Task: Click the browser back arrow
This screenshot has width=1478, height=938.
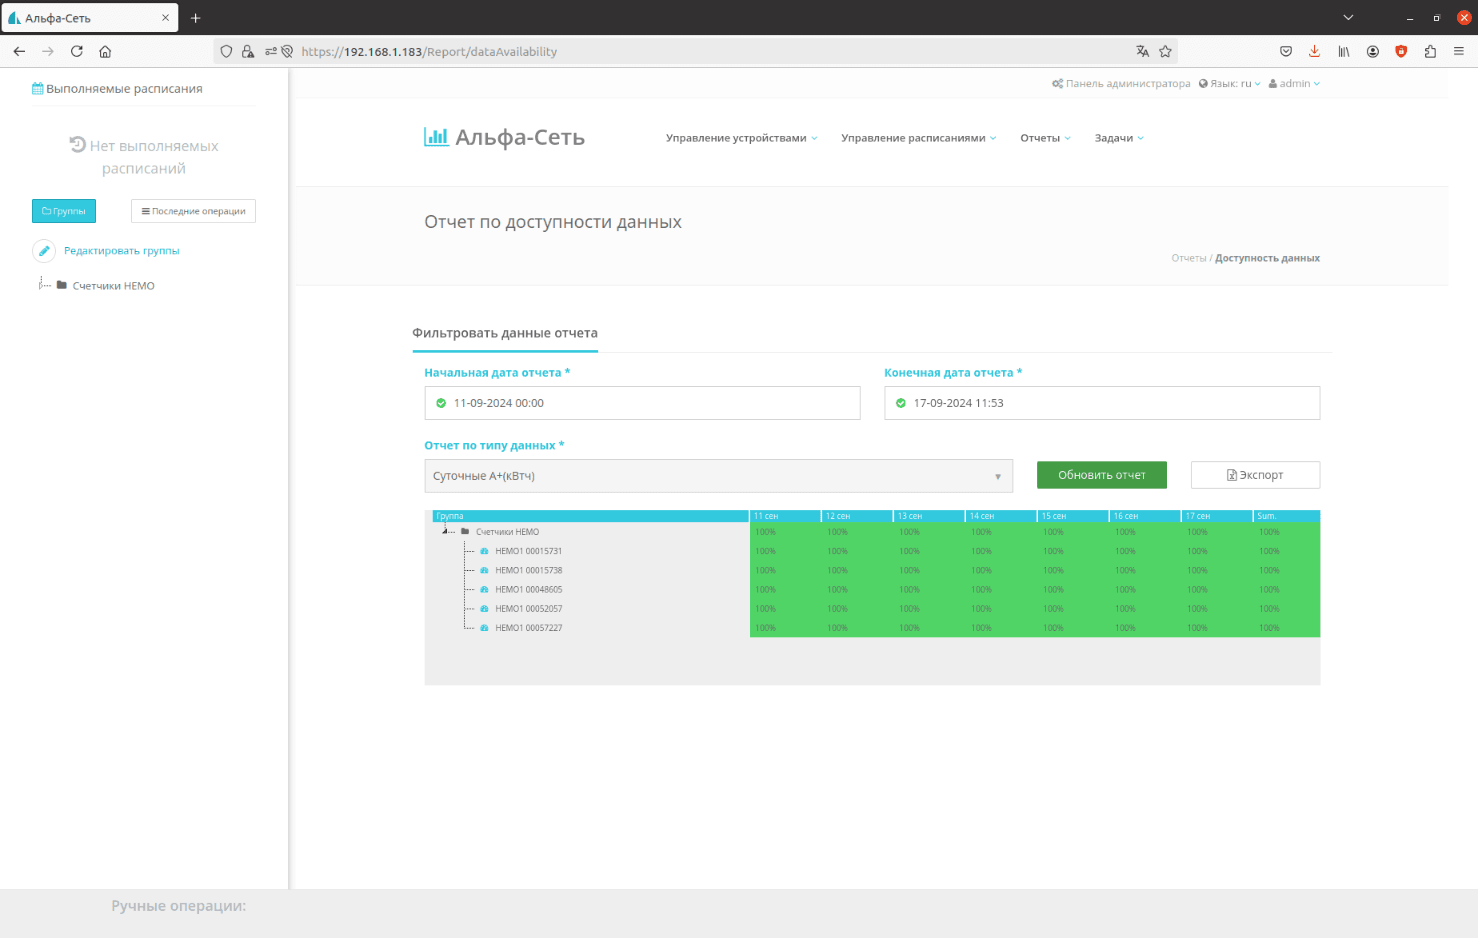Action: (x=19, y=51)
